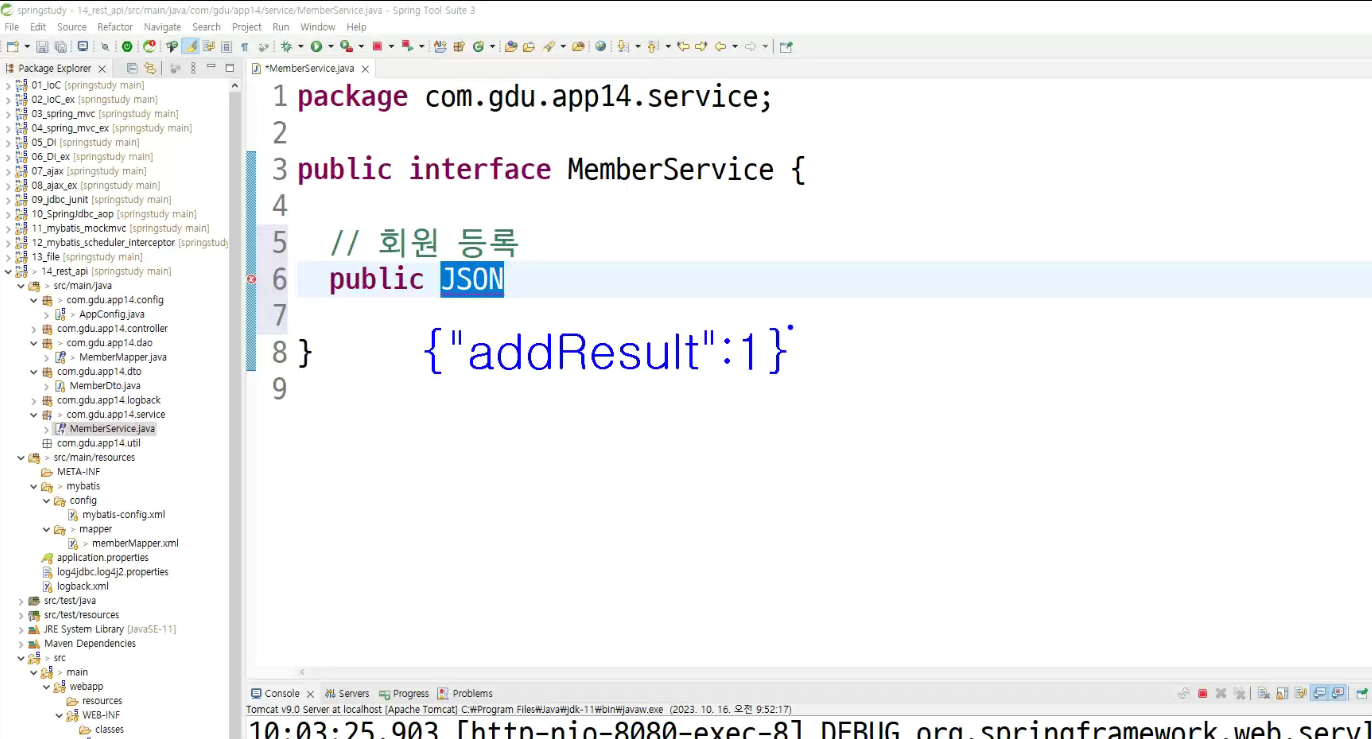Click the red Stop toolbar icon
This screenshot has width=1372, height=739.
[377, 46]
